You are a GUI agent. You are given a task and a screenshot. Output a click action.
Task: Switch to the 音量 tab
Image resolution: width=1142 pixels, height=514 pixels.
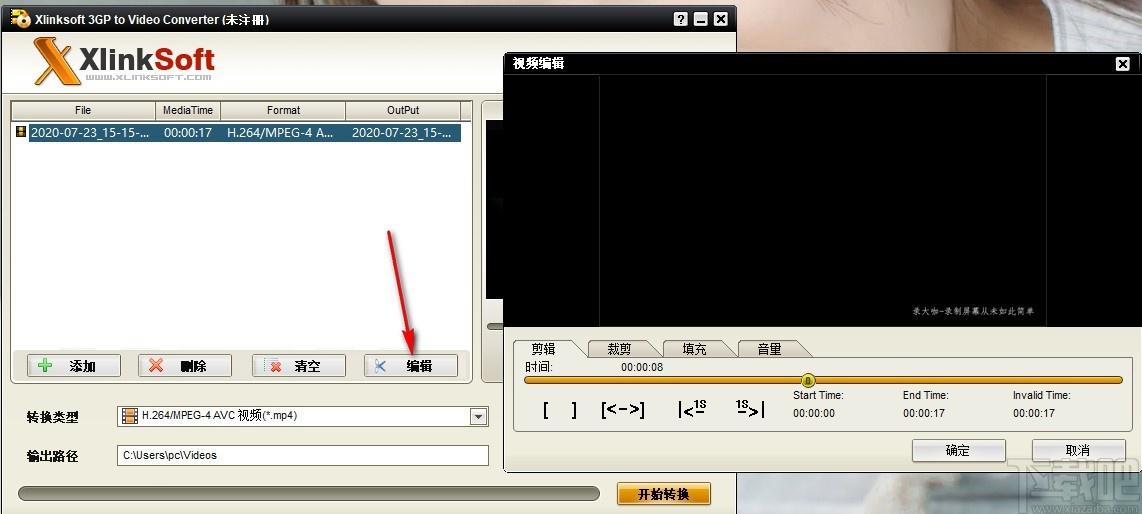[770, 349]
